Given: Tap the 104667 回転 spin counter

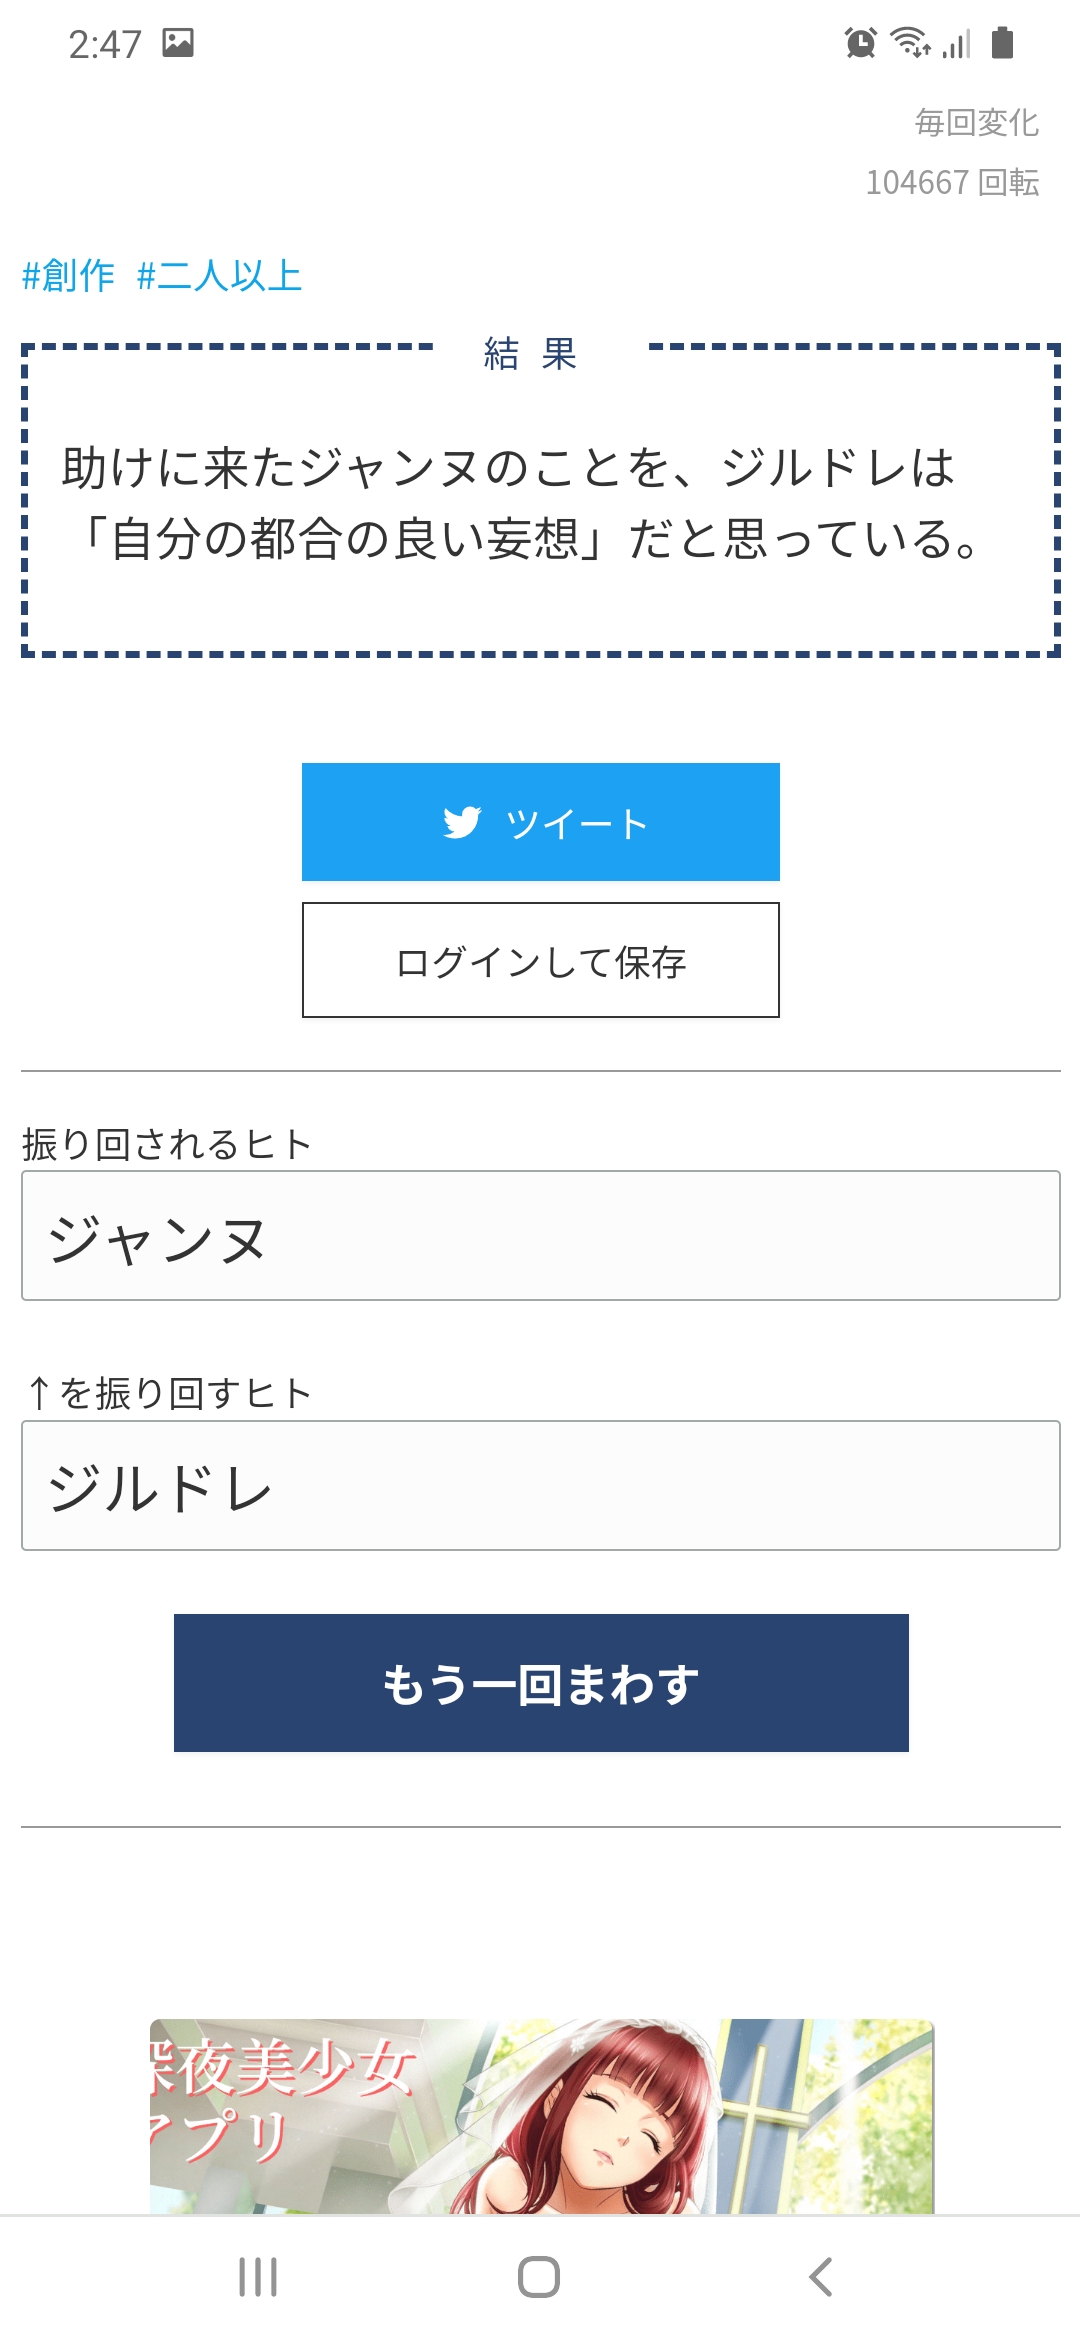Looking at the screenshot, I should point(952,182).
